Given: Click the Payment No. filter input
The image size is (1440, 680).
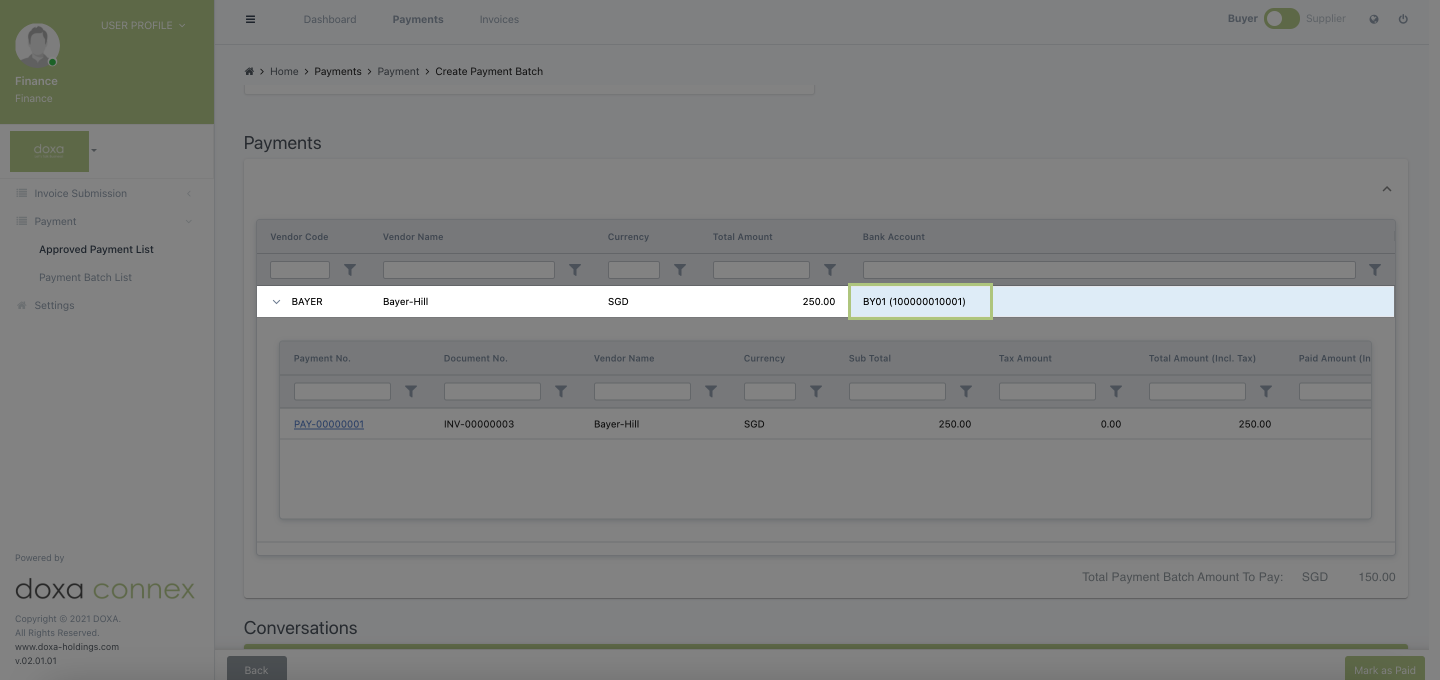Looking at the screenshot, I should coord(342,392).
